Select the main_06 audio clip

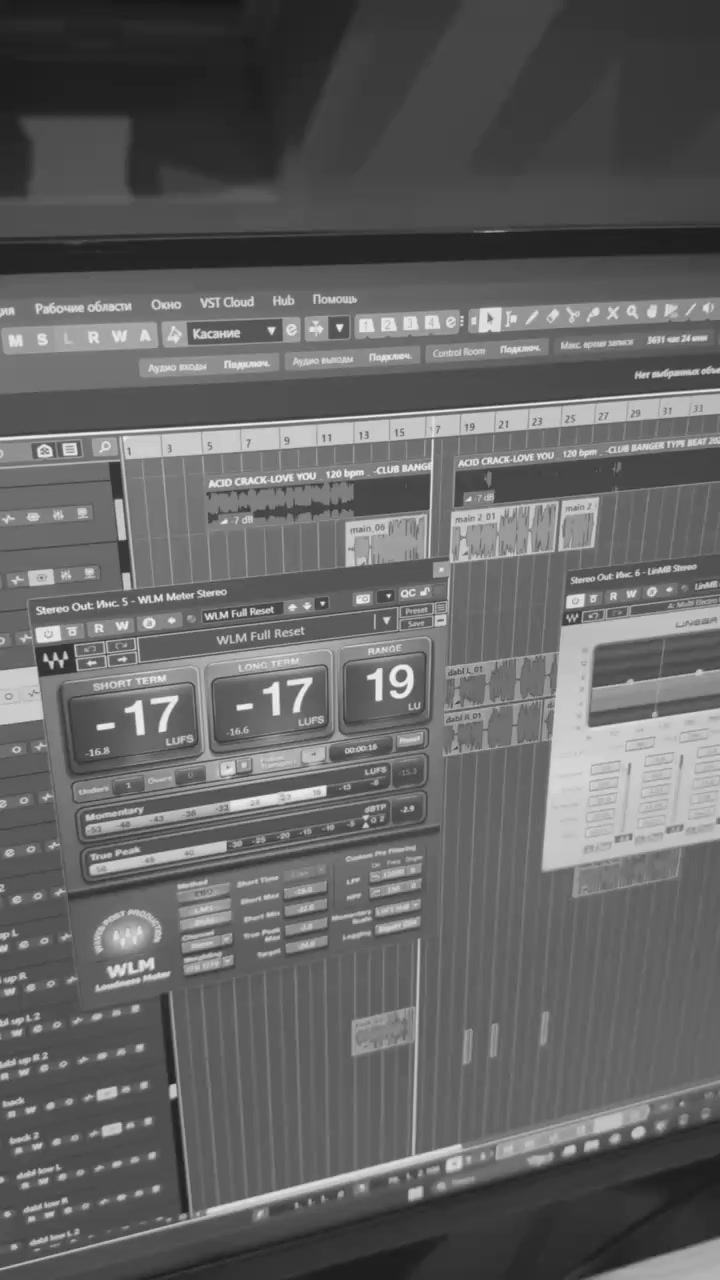[x=387, y=540]
